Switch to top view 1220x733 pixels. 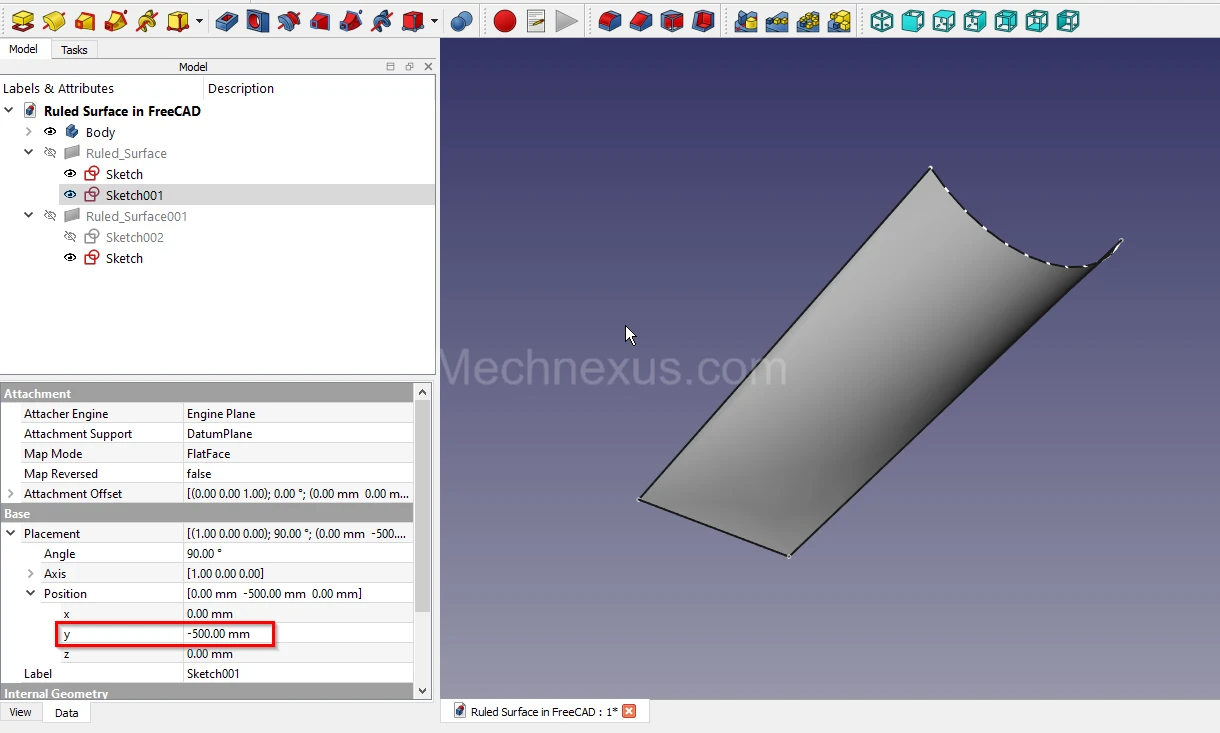(x=944, y=20)
